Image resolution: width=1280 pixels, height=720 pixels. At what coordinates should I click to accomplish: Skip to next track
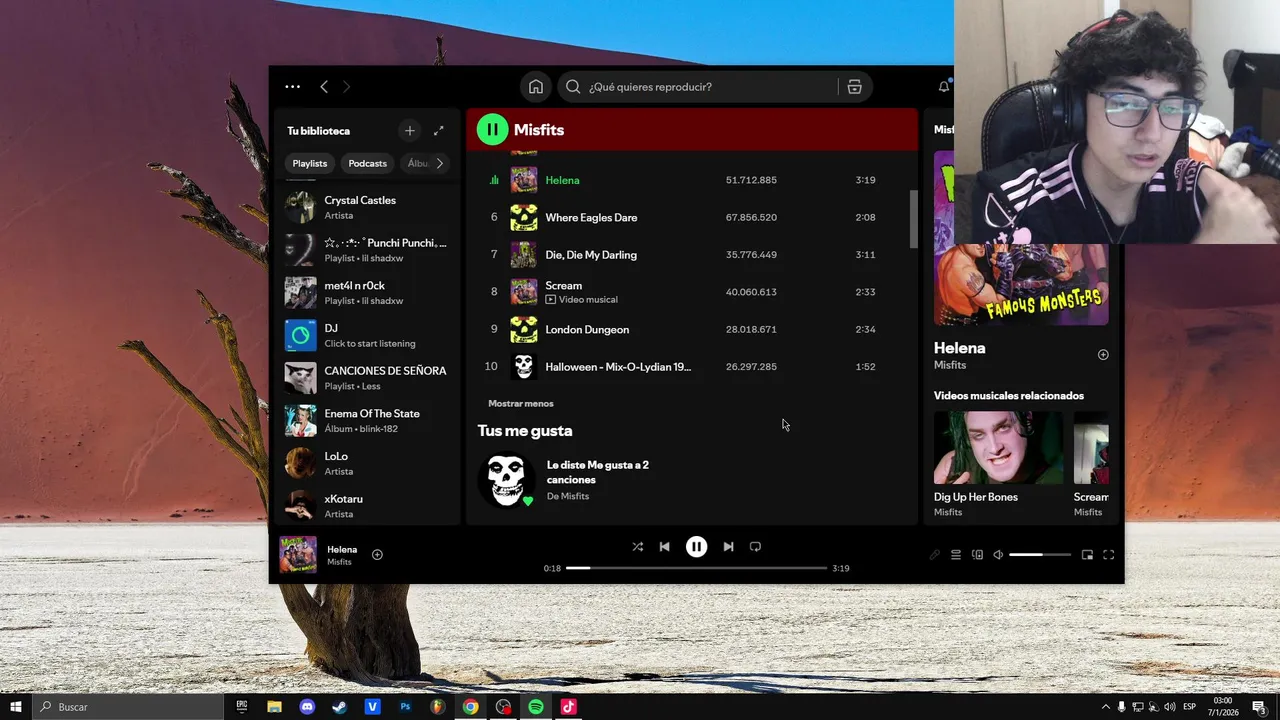tap(728, 547)
